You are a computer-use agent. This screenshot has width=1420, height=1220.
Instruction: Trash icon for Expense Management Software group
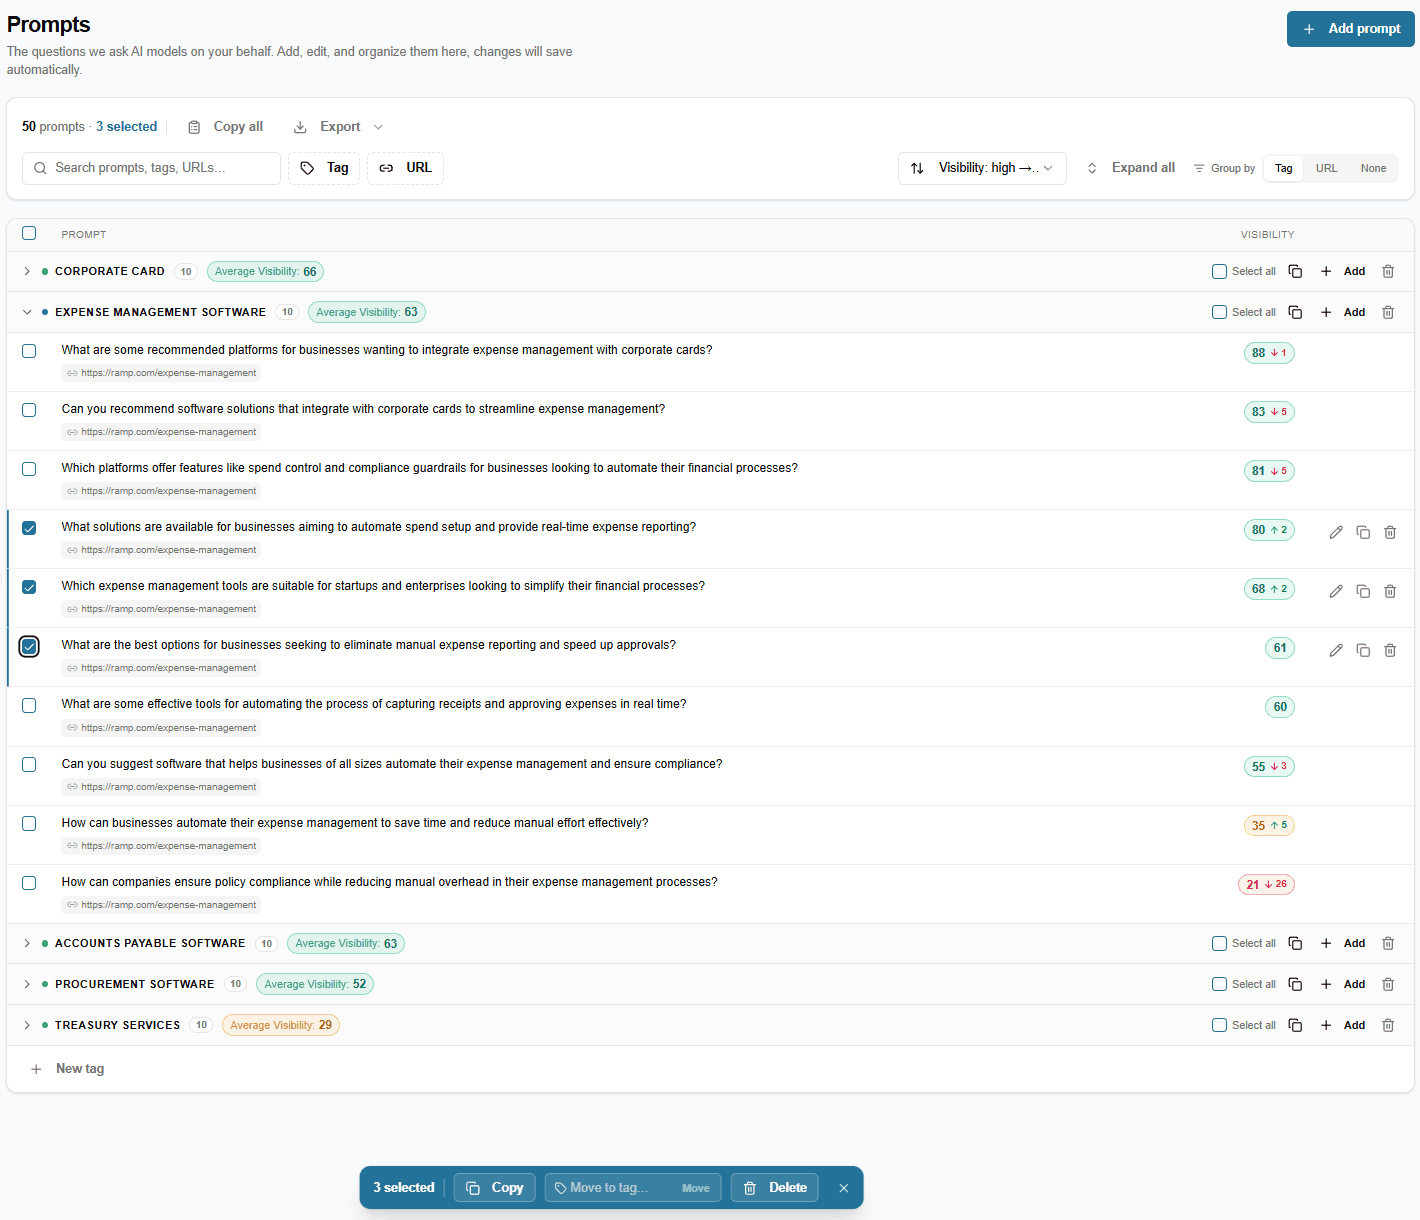click(1388, 312)
